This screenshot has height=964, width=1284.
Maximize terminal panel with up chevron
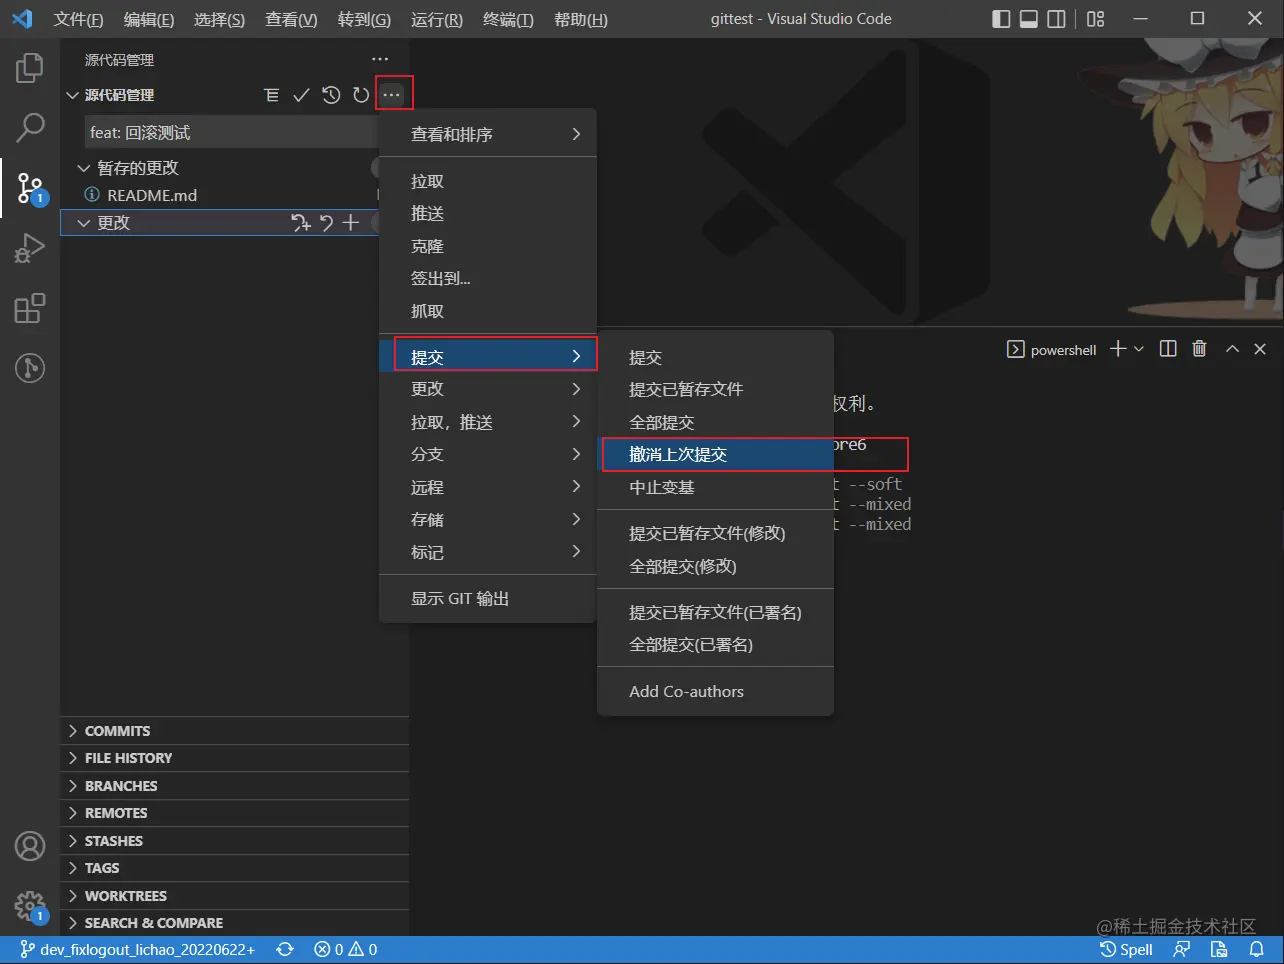[x=1233, y=349]
